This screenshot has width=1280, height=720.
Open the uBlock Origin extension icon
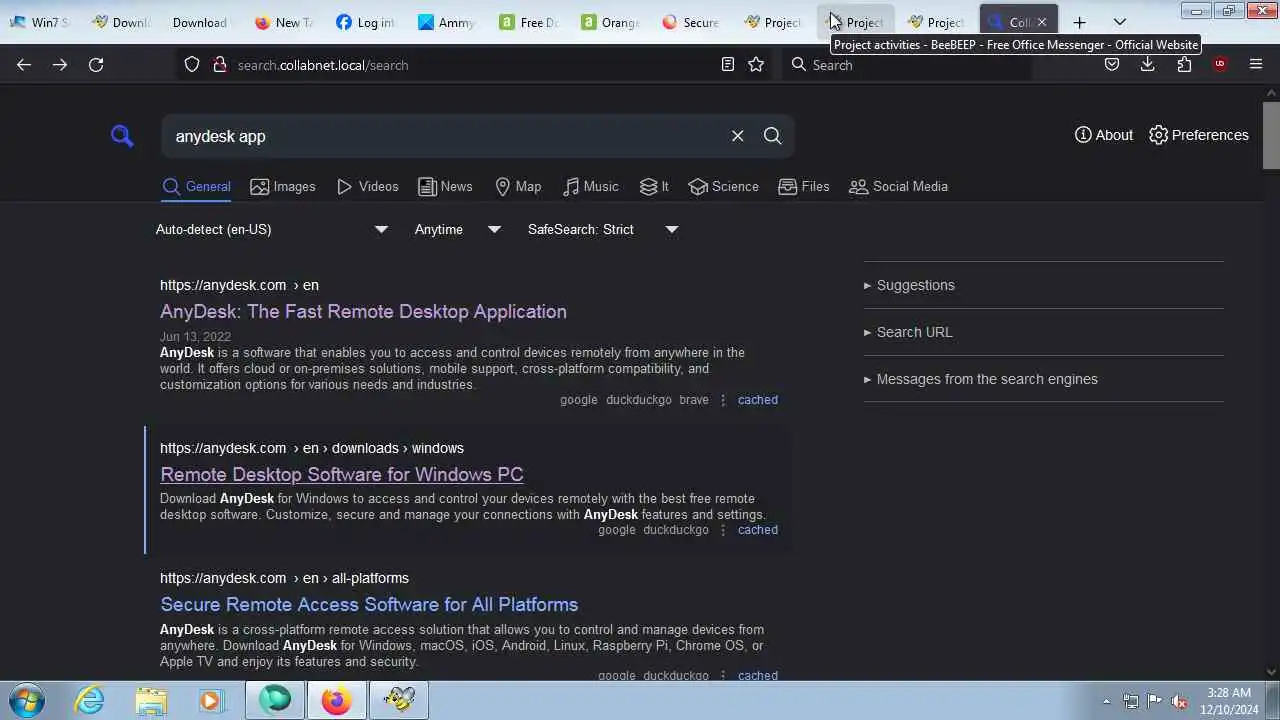coord(1219,64)
